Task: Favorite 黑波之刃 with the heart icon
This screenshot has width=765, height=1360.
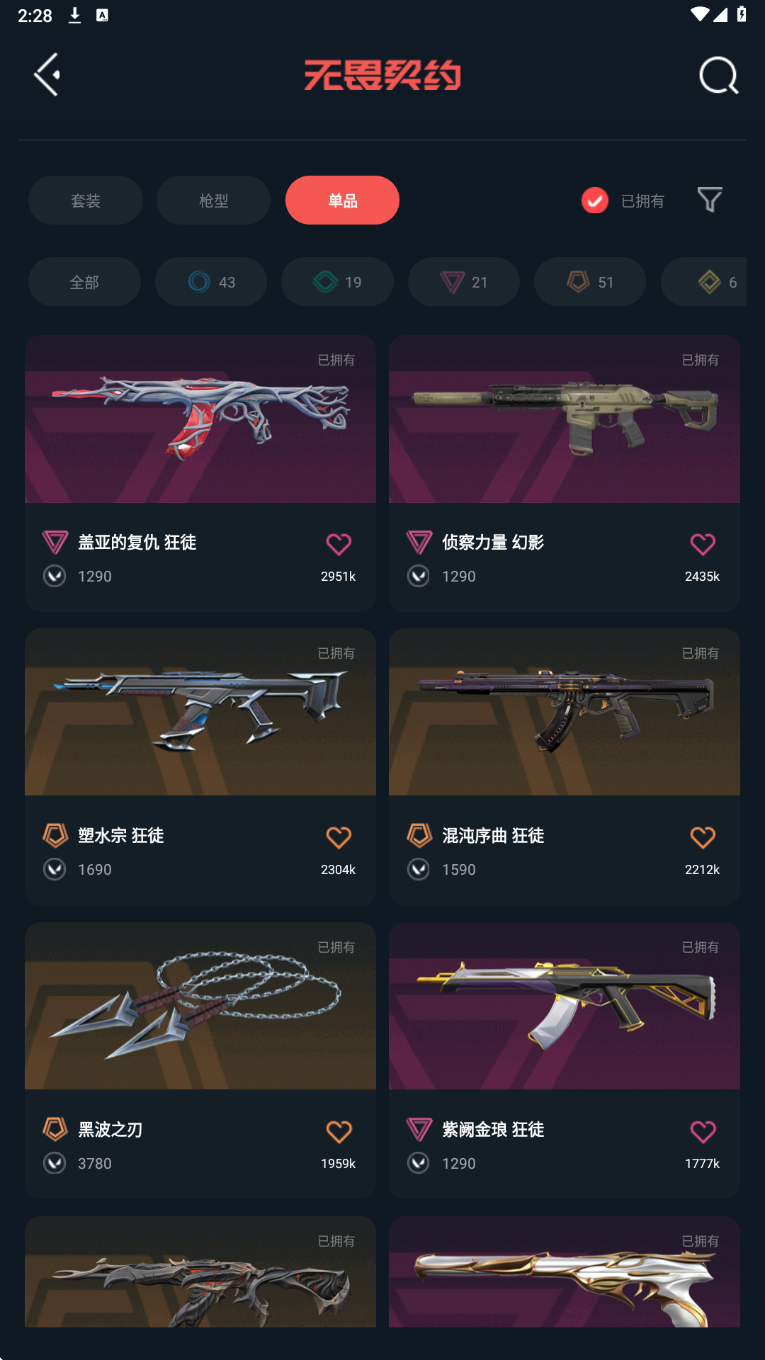Action: coord(339,1131)
